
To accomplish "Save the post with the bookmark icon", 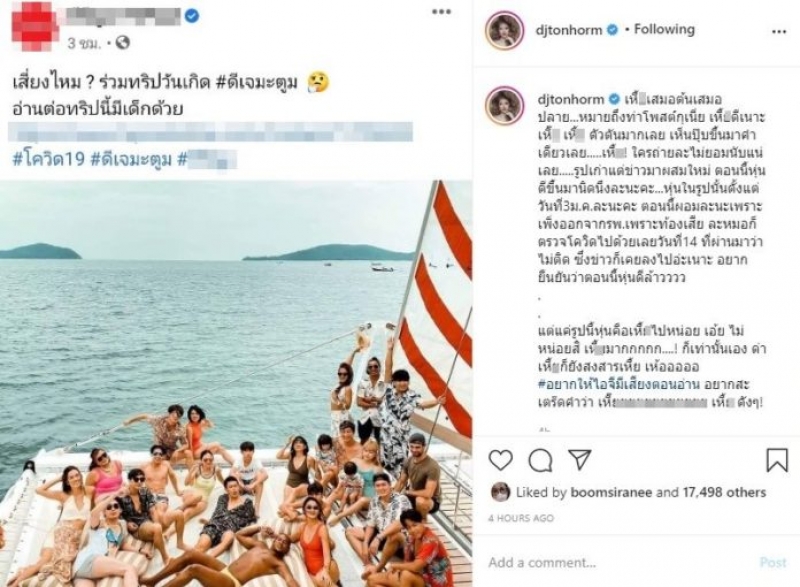I will (x=777, y=460).
